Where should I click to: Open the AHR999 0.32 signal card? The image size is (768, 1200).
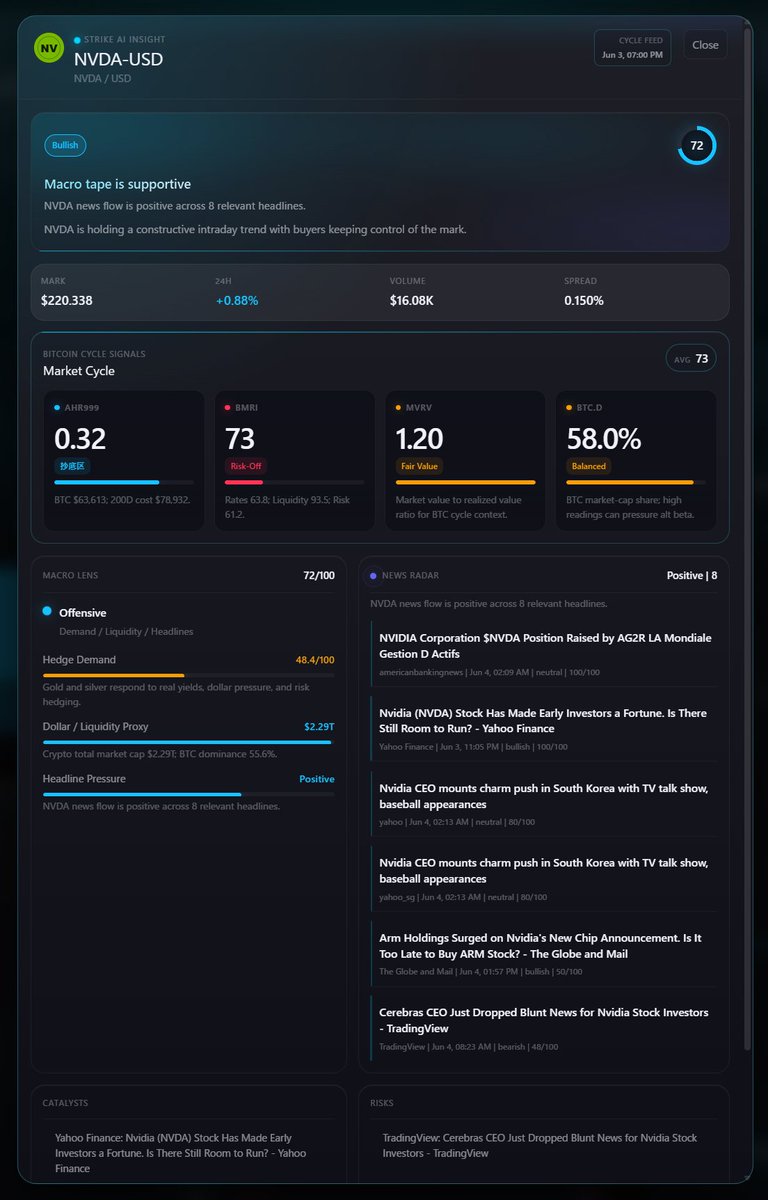[x=125, y=460]
